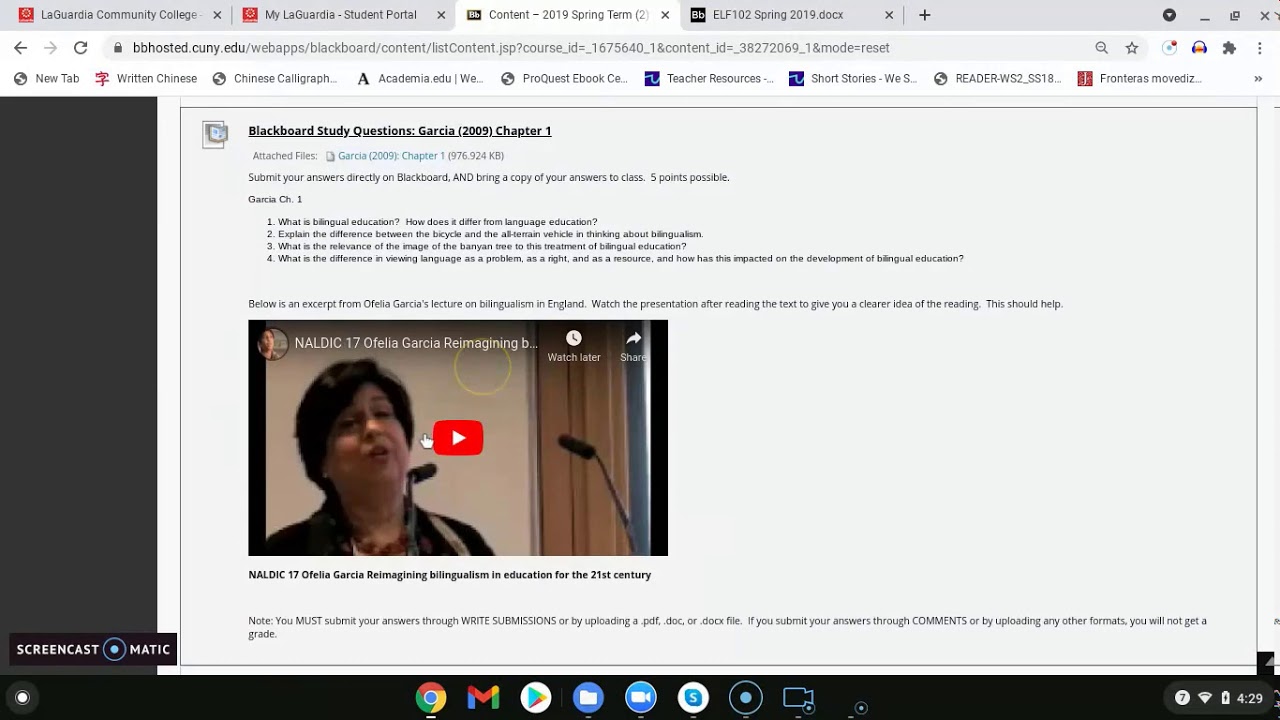Click the Watch later clock icon
1280x720 pixels.
(574, 338)
